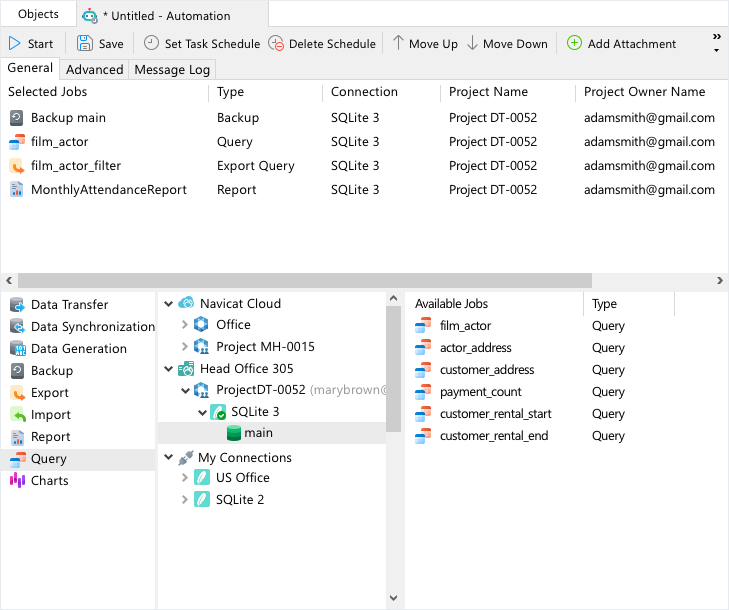
Task: Click the Connection column header
Action: 364,92
